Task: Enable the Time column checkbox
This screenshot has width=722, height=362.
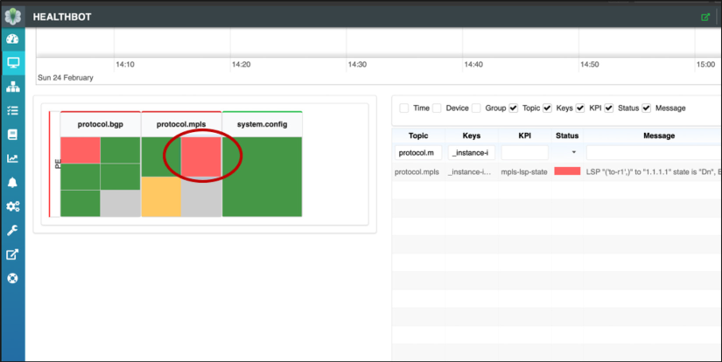Action: [404, 108]
